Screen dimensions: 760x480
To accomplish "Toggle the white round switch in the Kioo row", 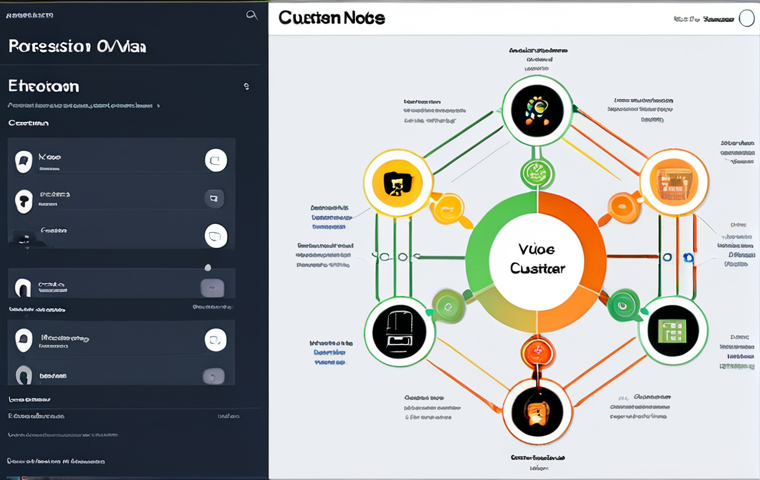I will 216,160.
